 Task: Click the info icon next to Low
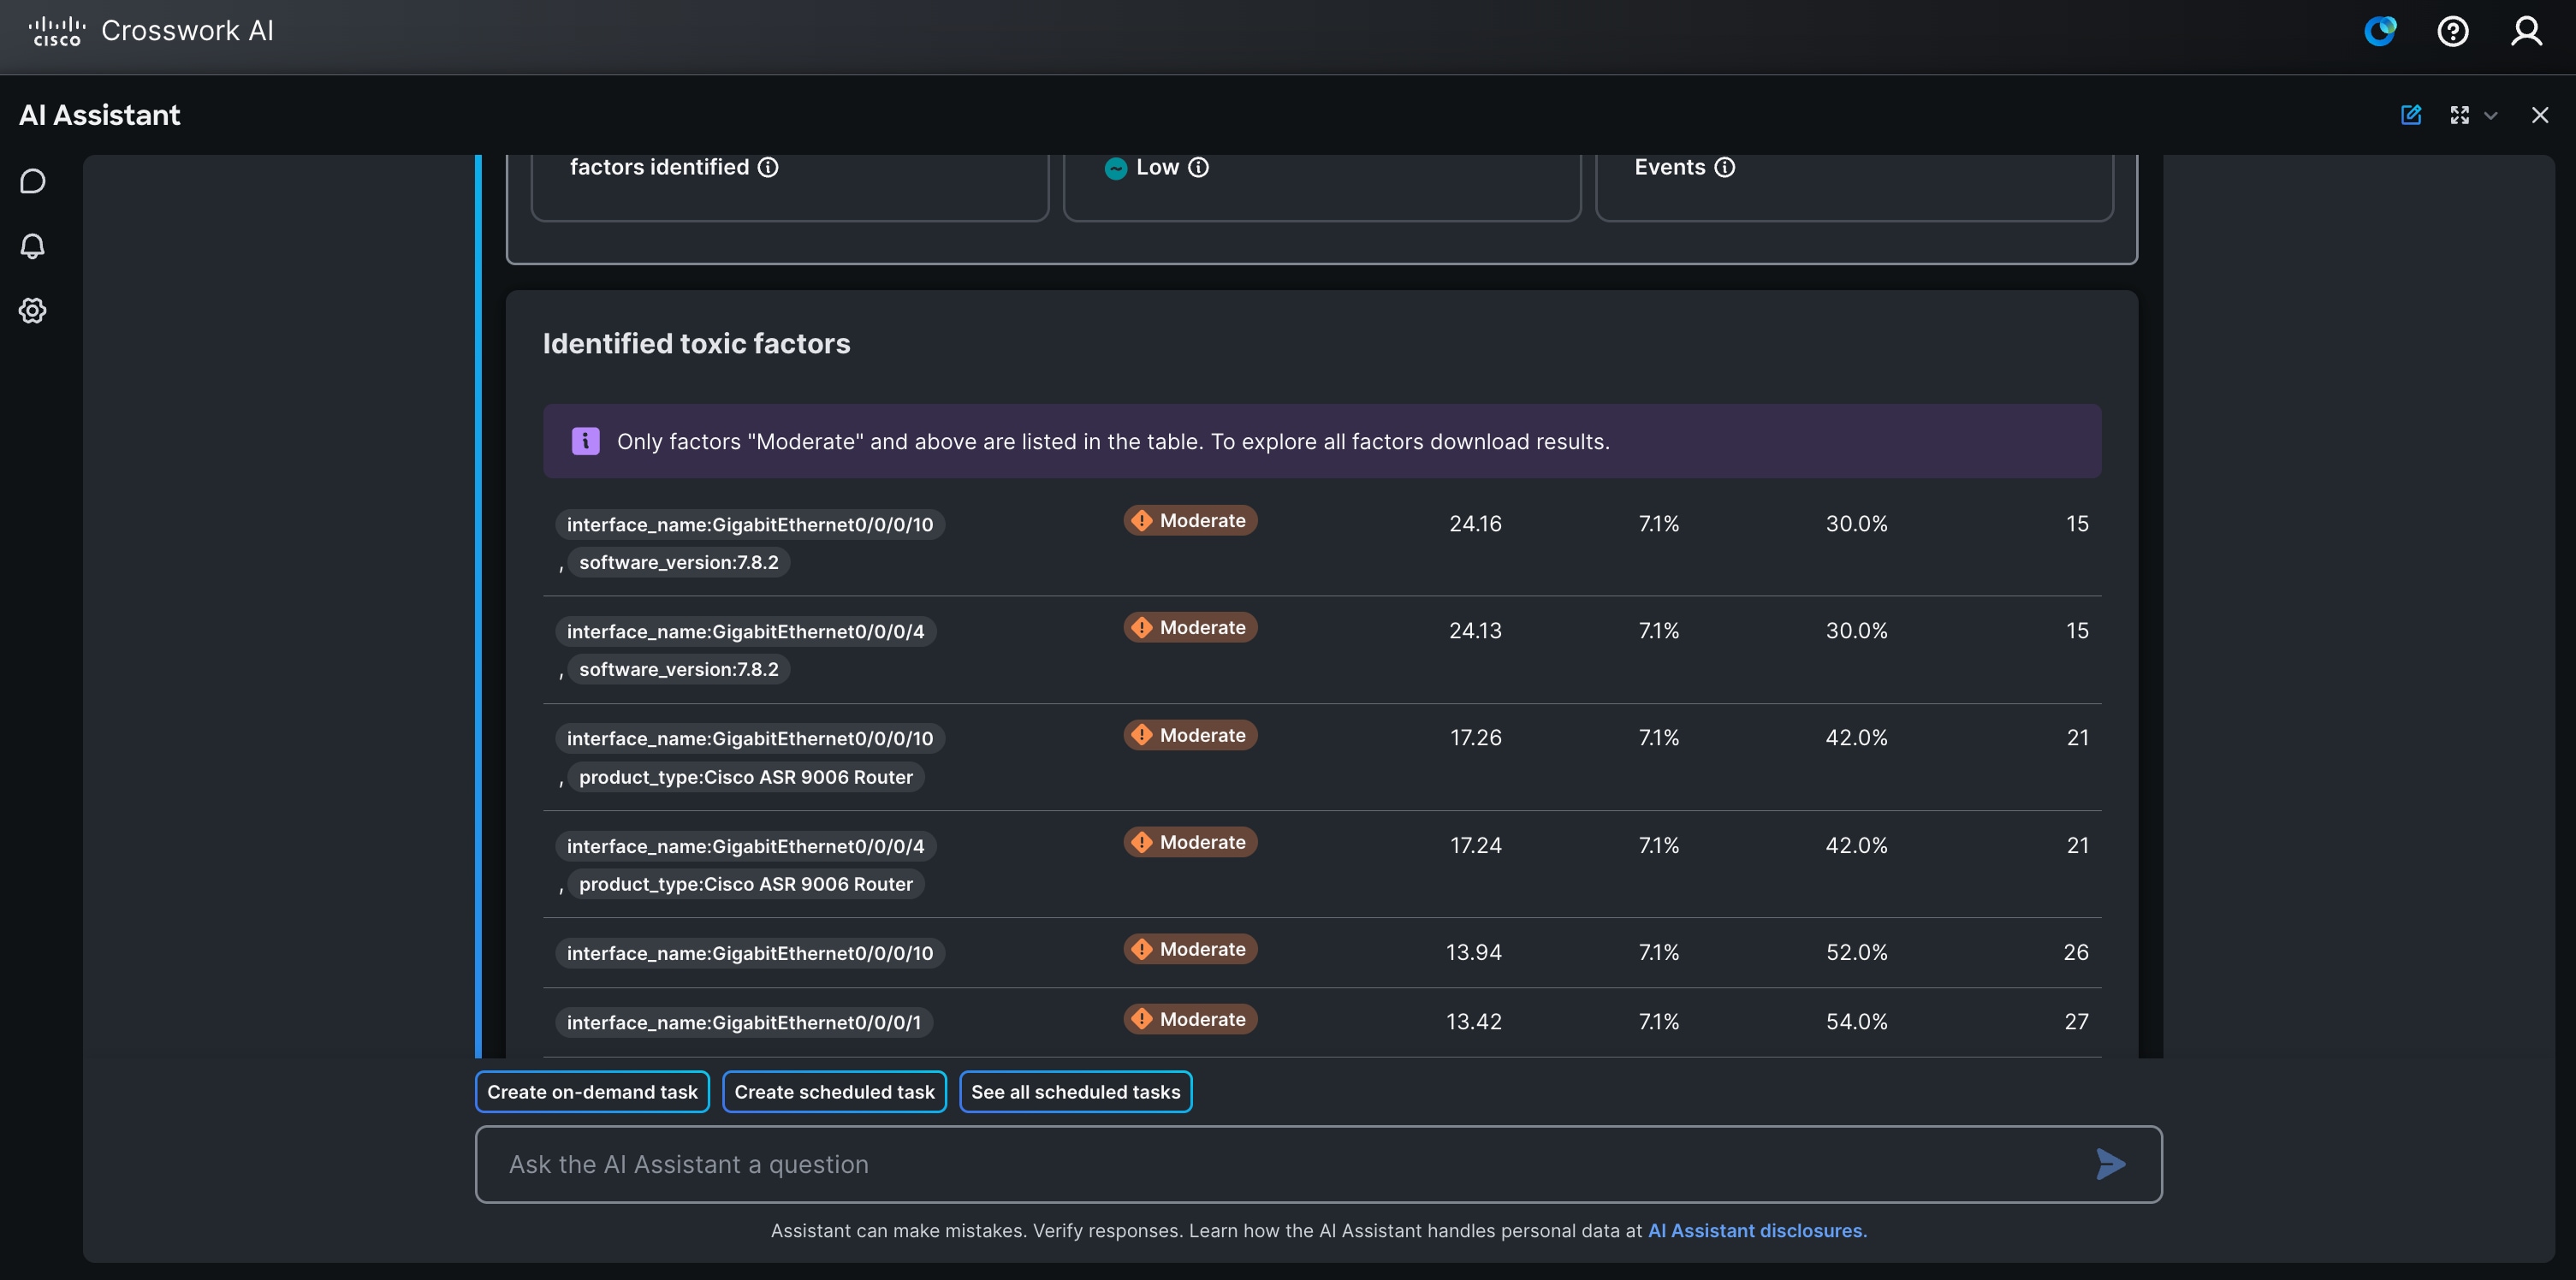[x=1198, y=167]
